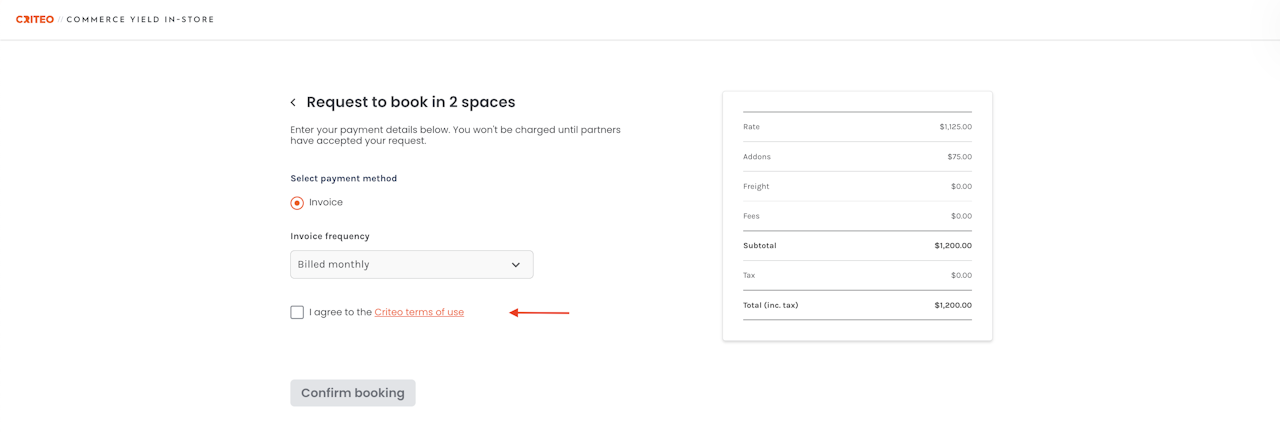Screen dimensions: 1280x432
Task: Click the Select payment method label
Action: point(343,178)
